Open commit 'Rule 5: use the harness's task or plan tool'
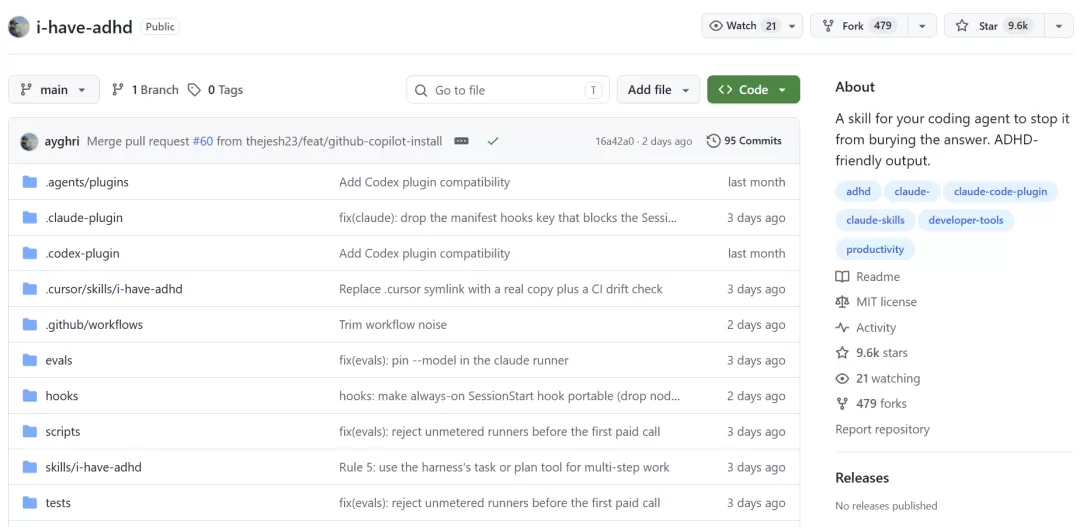The width and height of the screenshot is (1080, 527). (504, 467)
